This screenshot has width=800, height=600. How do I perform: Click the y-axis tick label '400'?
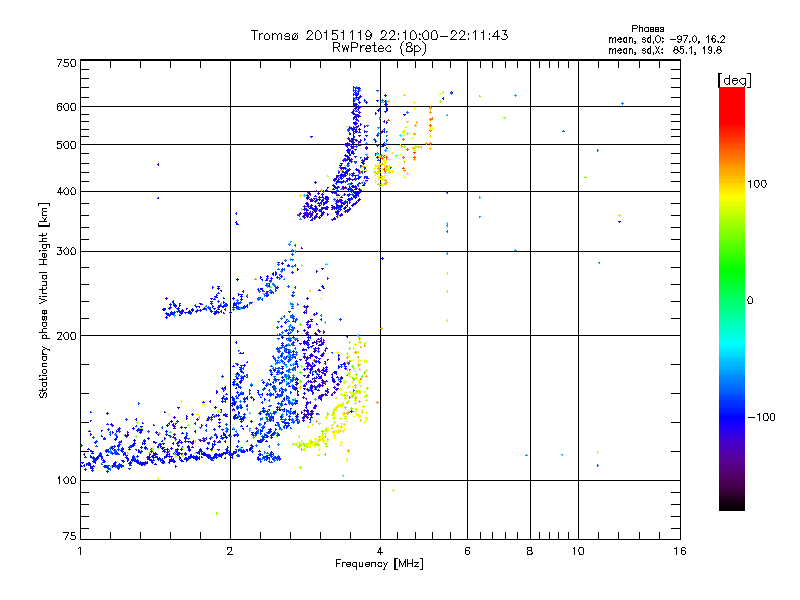(x=66, y=192)
